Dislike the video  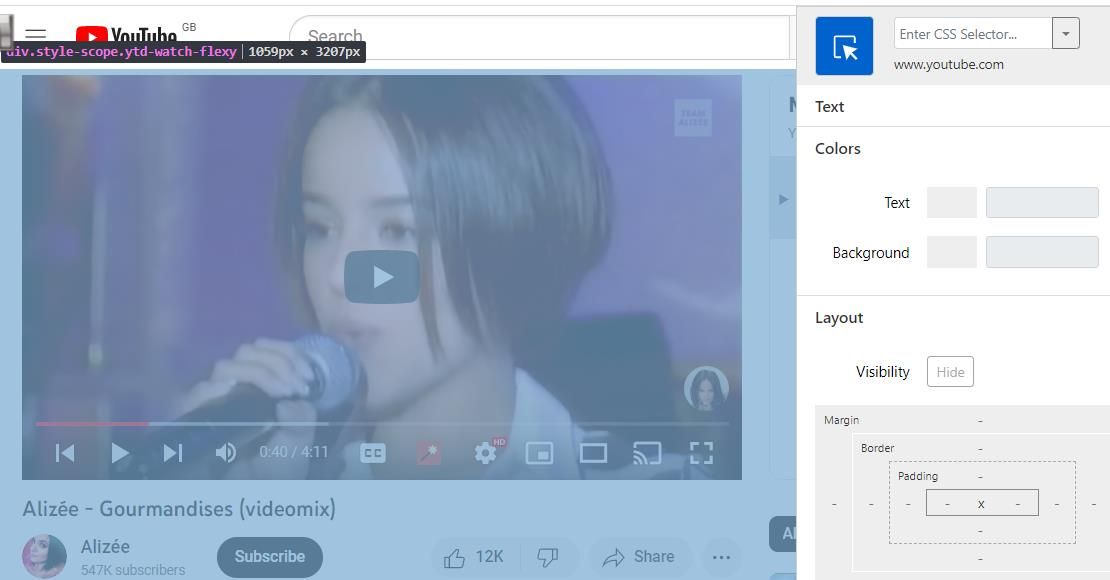tap(548, 557)
